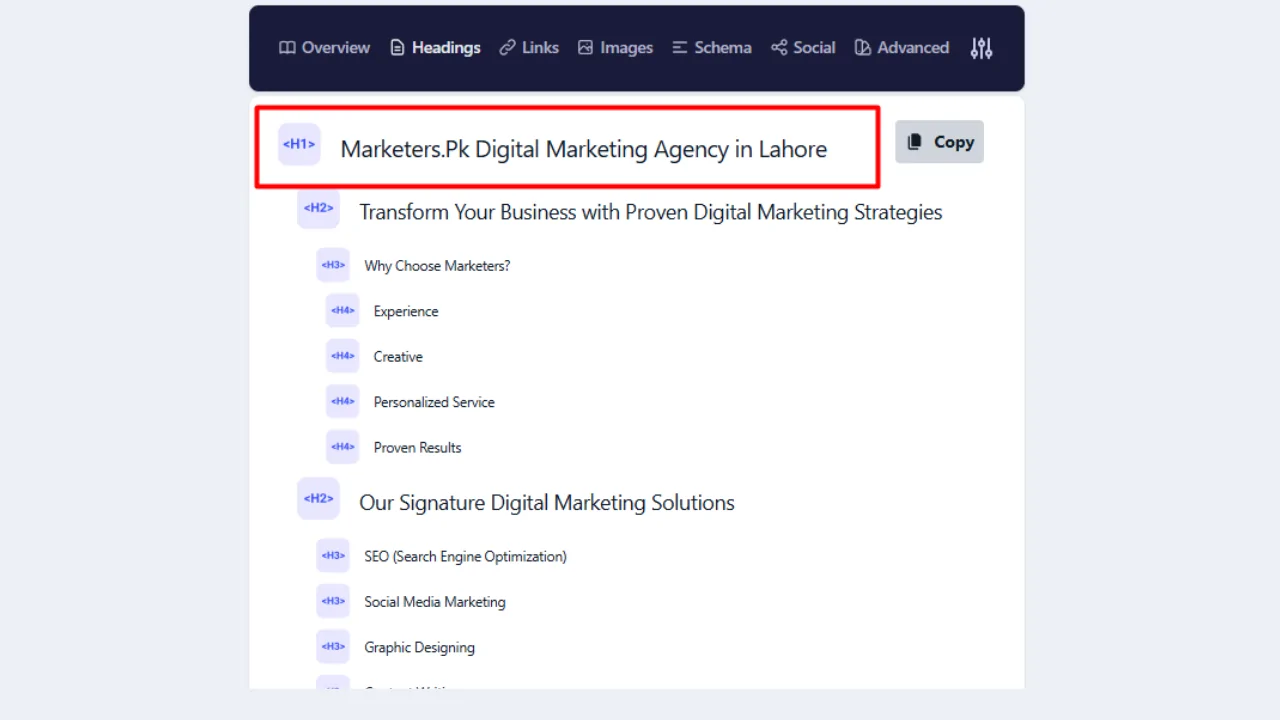Select the 'SEO (Search Engine Optimization)' heading

pos(465,556)
